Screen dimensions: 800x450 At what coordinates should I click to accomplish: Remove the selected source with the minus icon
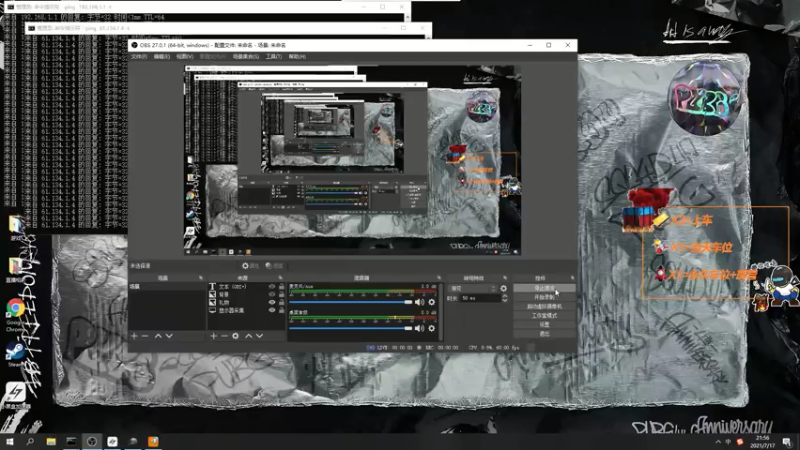tap(224, 336)
